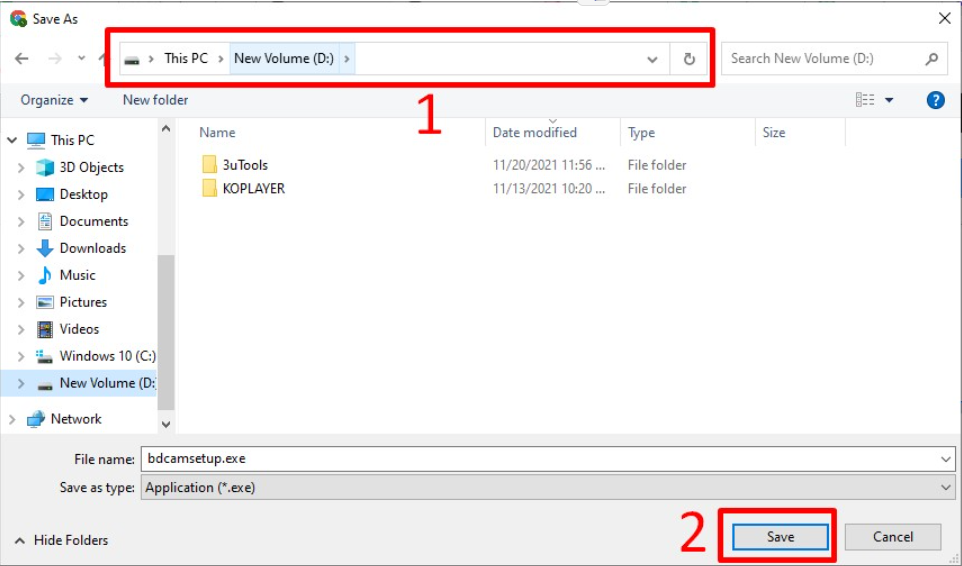Screen dimensions: 962x566
Task: Select Windows 10 (C:) drive
Action: tap(107, 356)
